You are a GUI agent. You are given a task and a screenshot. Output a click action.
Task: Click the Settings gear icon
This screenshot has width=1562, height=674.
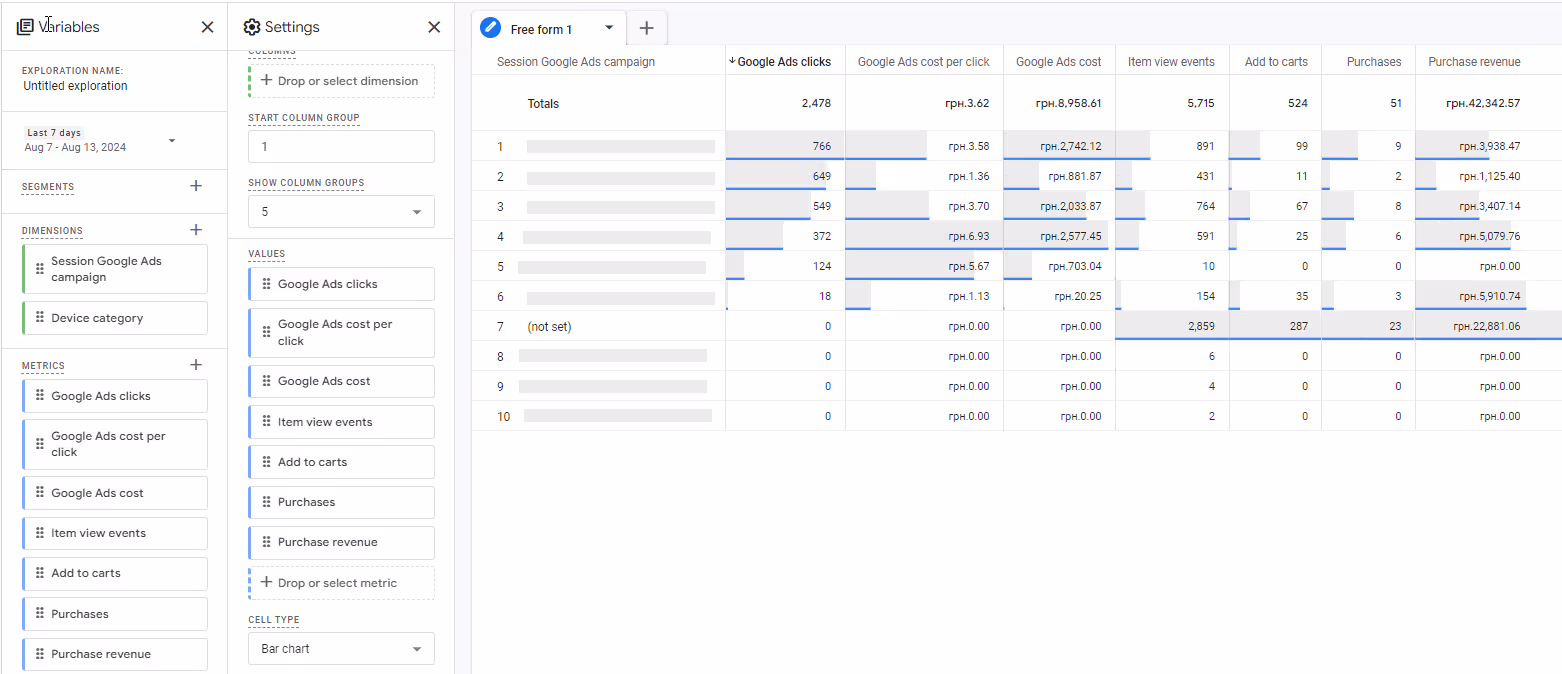pos(252,27)
